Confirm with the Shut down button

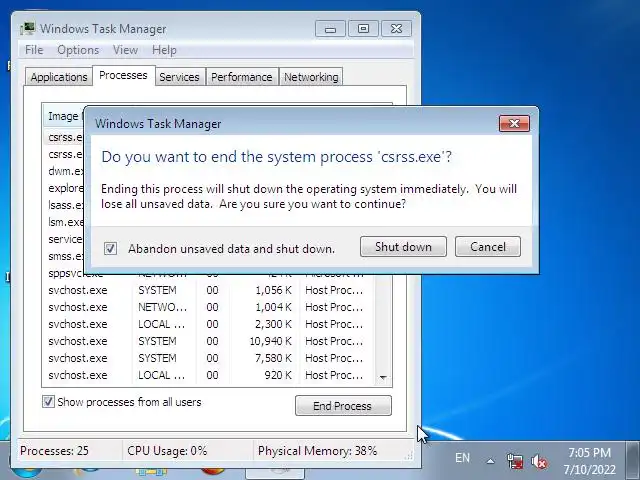coord(403,247)
